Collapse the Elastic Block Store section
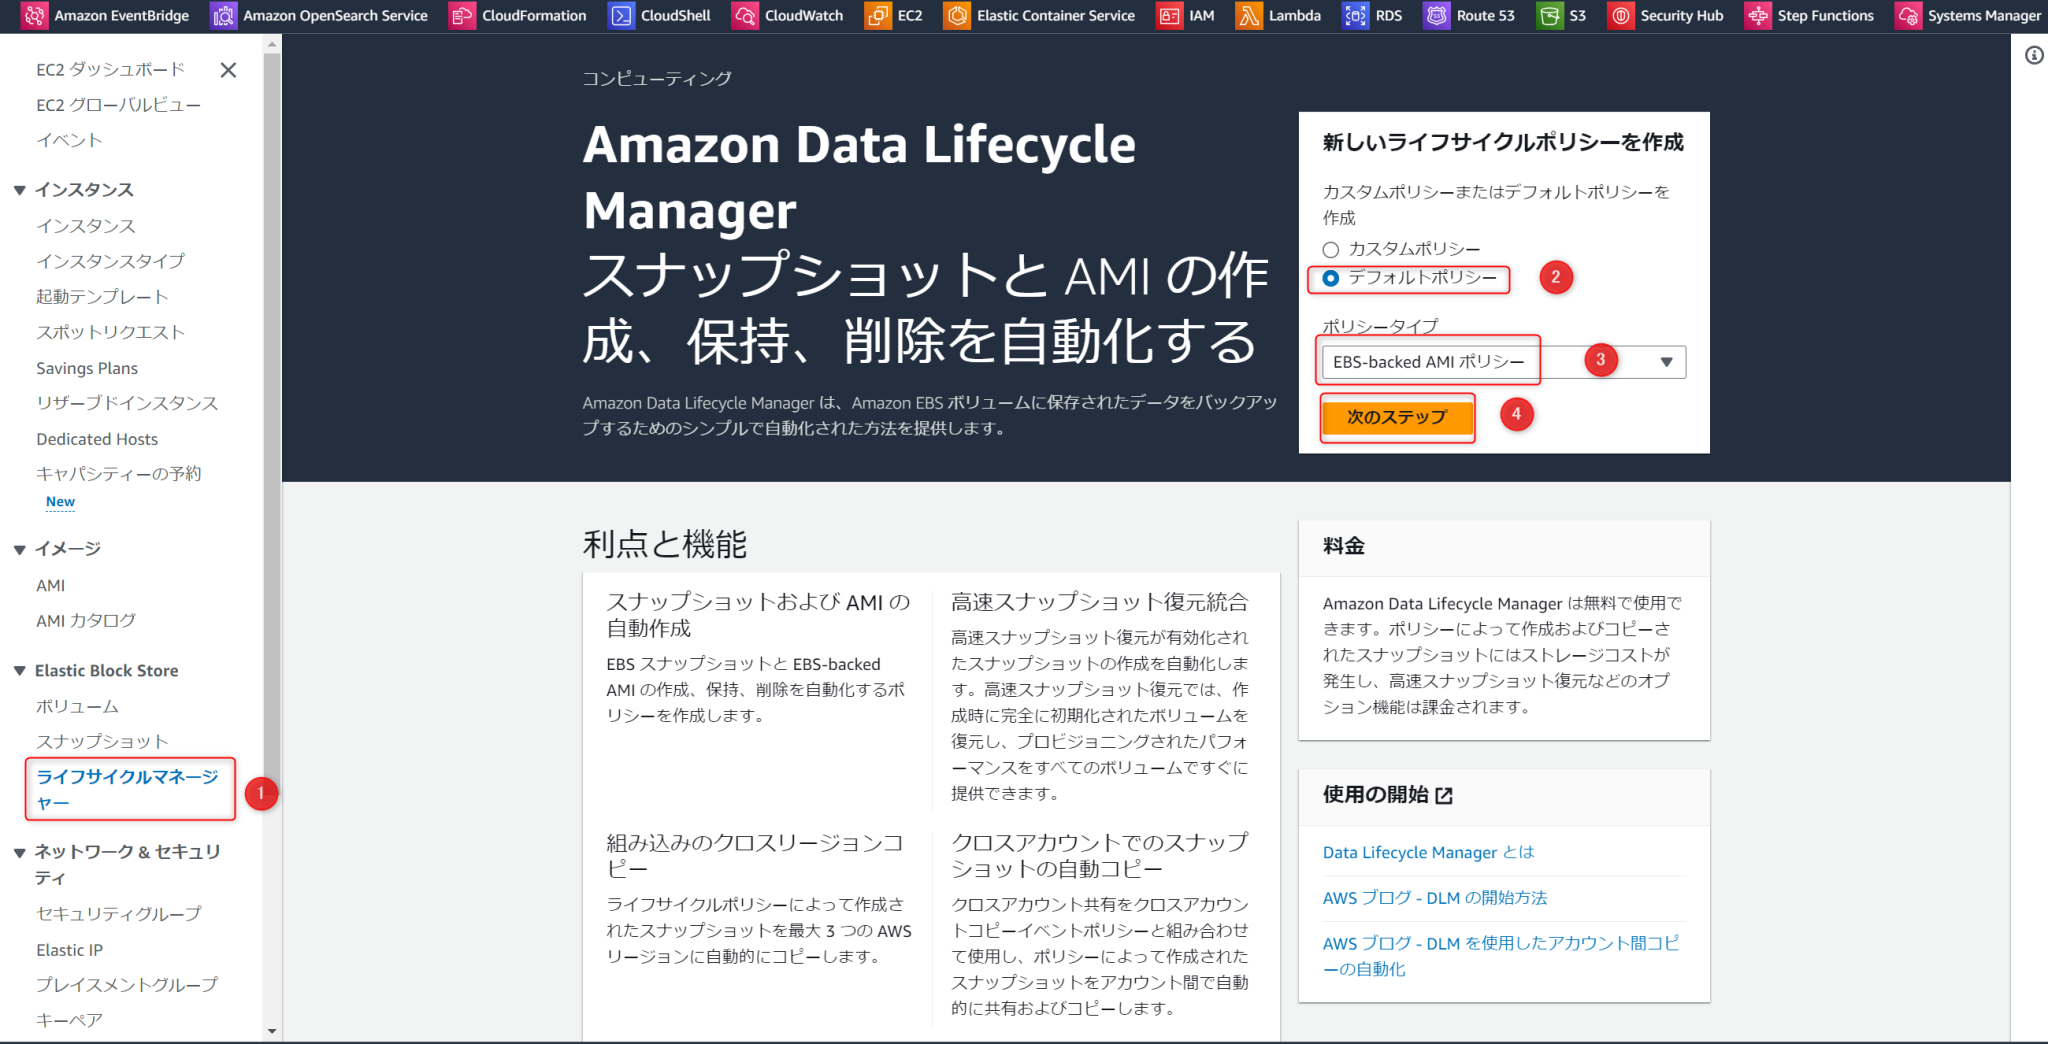 17,670
